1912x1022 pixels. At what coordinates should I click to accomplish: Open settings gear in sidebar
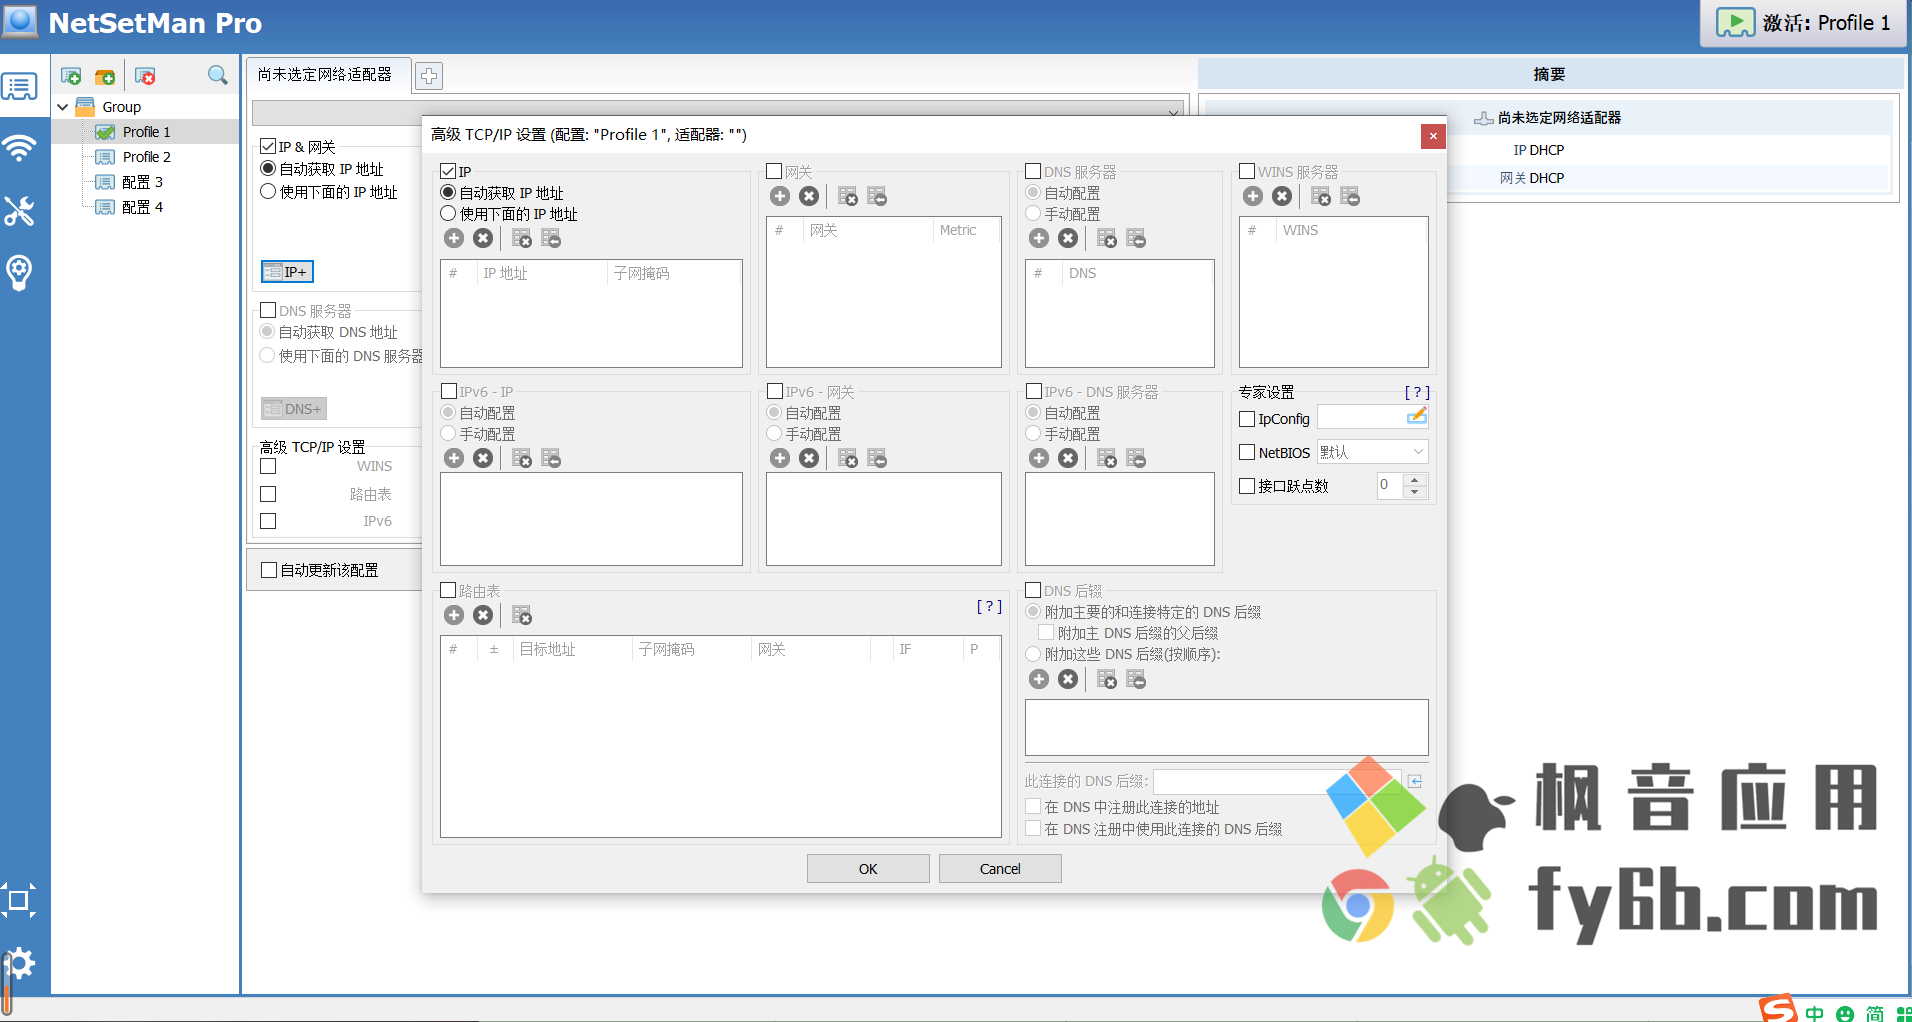[x=19, y=964]
